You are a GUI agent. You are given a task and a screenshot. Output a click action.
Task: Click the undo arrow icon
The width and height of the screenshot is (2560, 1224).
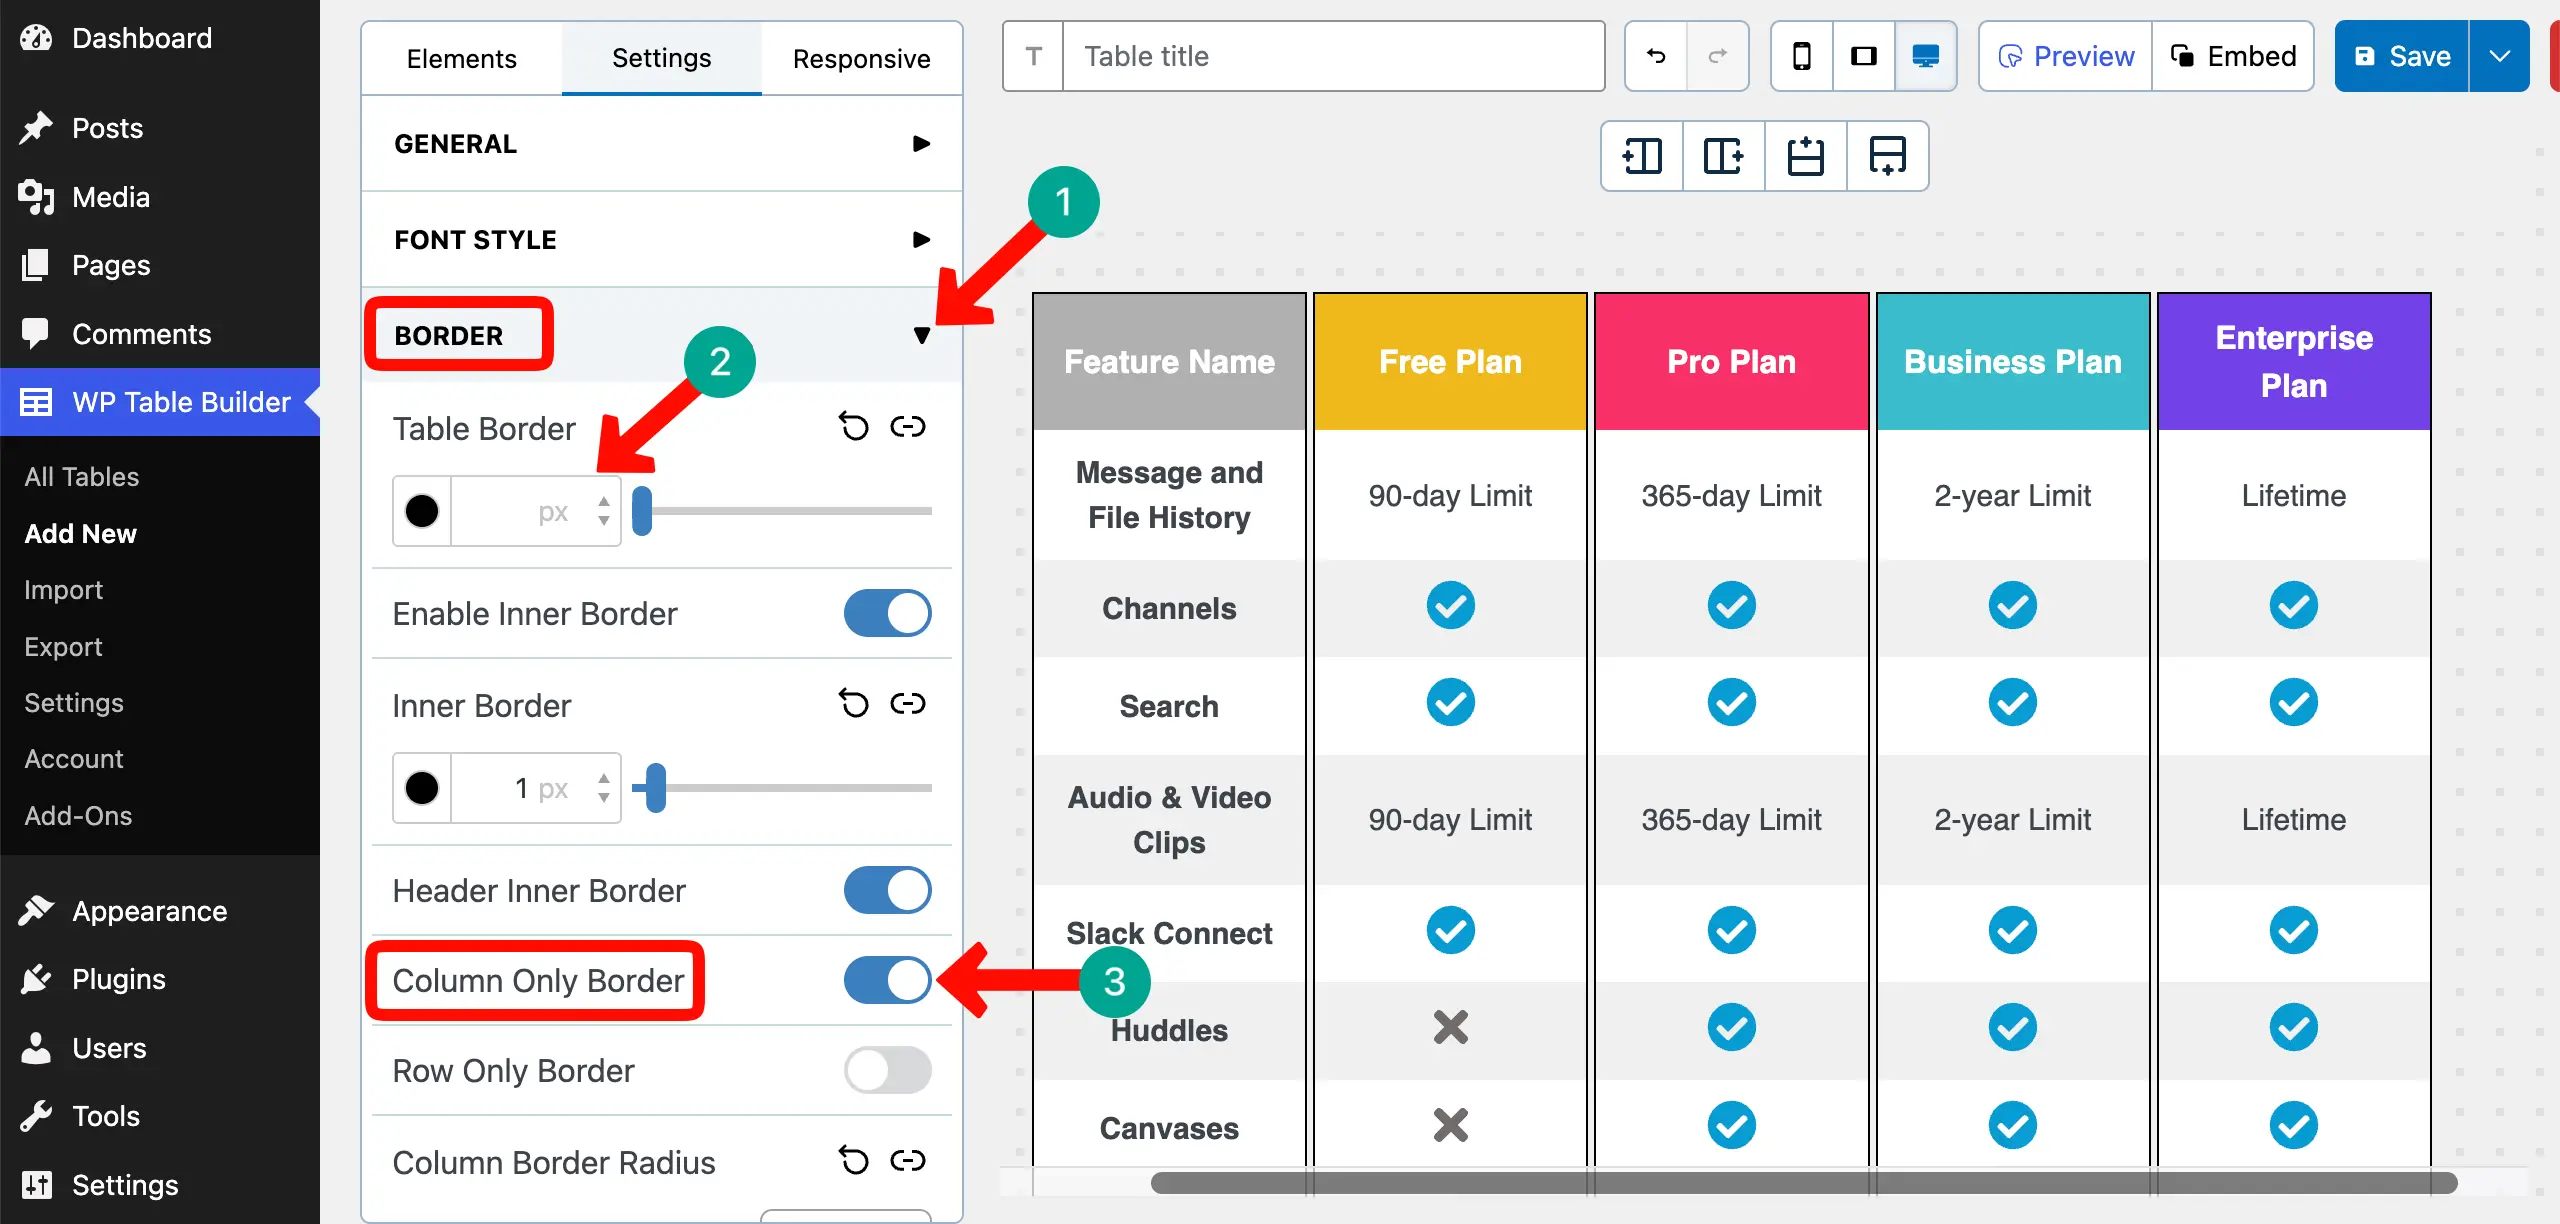[x=1655, y=56]
